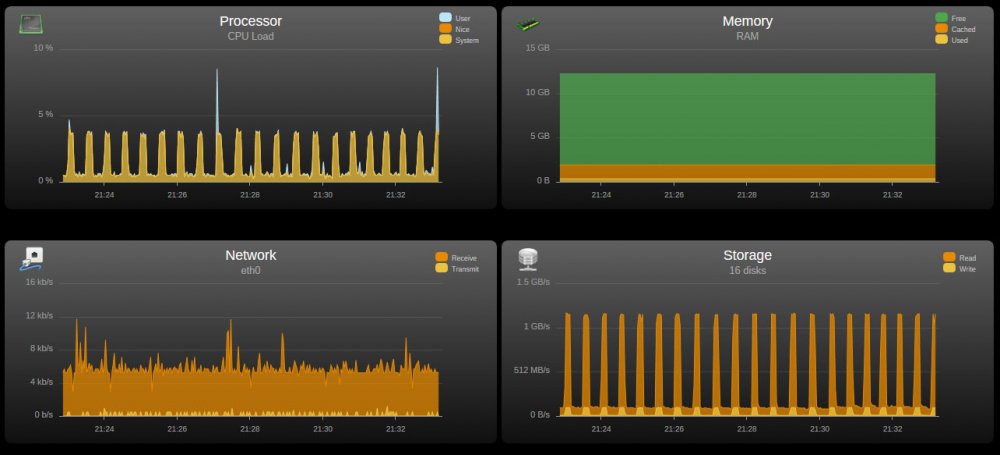
Task: Click the Network panel title
Action: 251,255
